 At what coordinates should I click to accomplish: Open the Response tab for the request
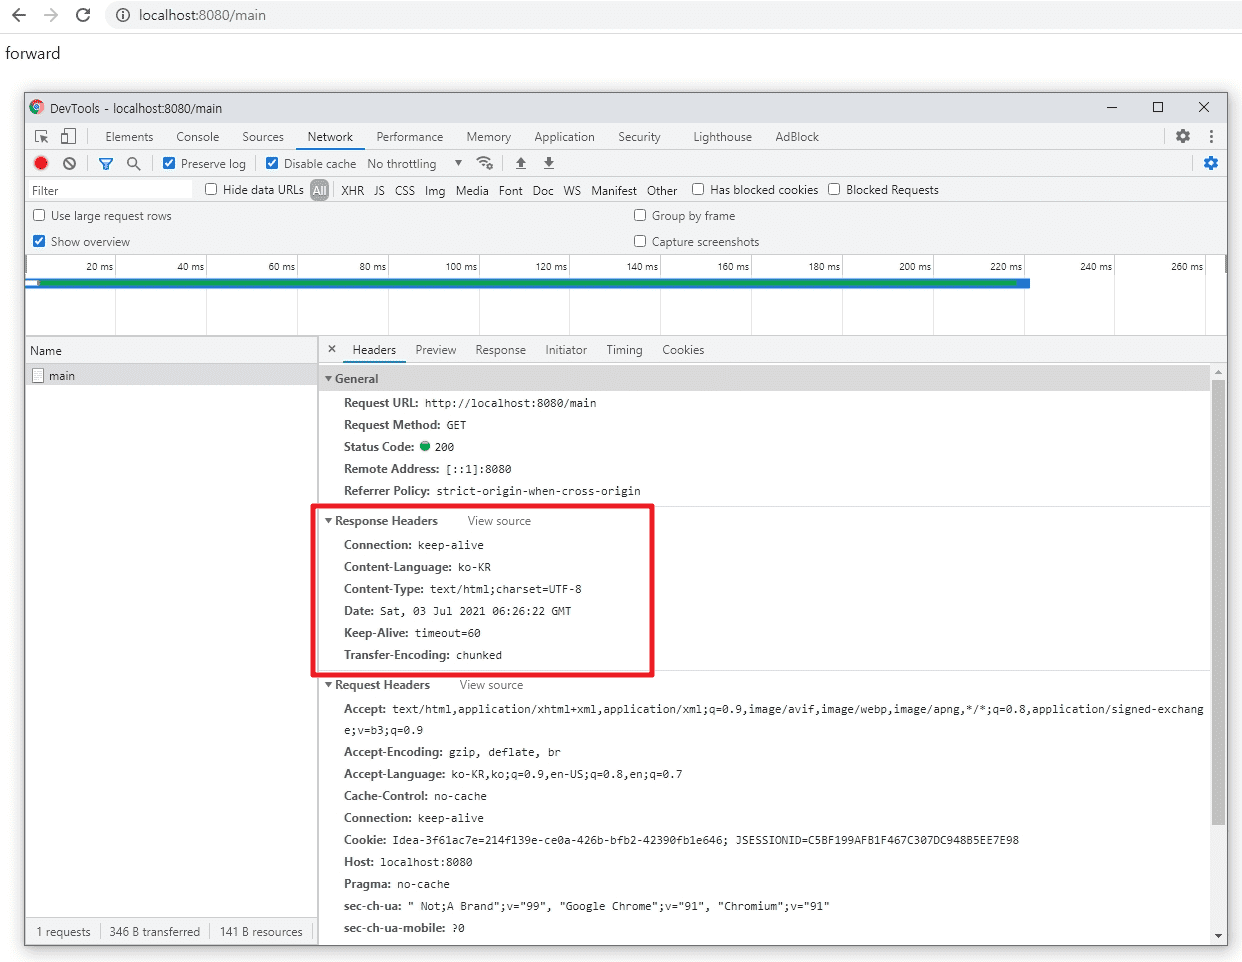click(501, 350)
